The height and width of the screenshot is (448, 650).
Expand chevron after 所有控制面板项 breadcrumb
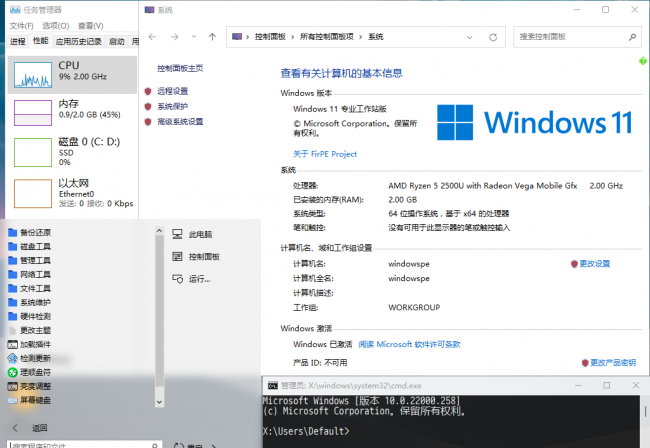[x=360, y=37]
